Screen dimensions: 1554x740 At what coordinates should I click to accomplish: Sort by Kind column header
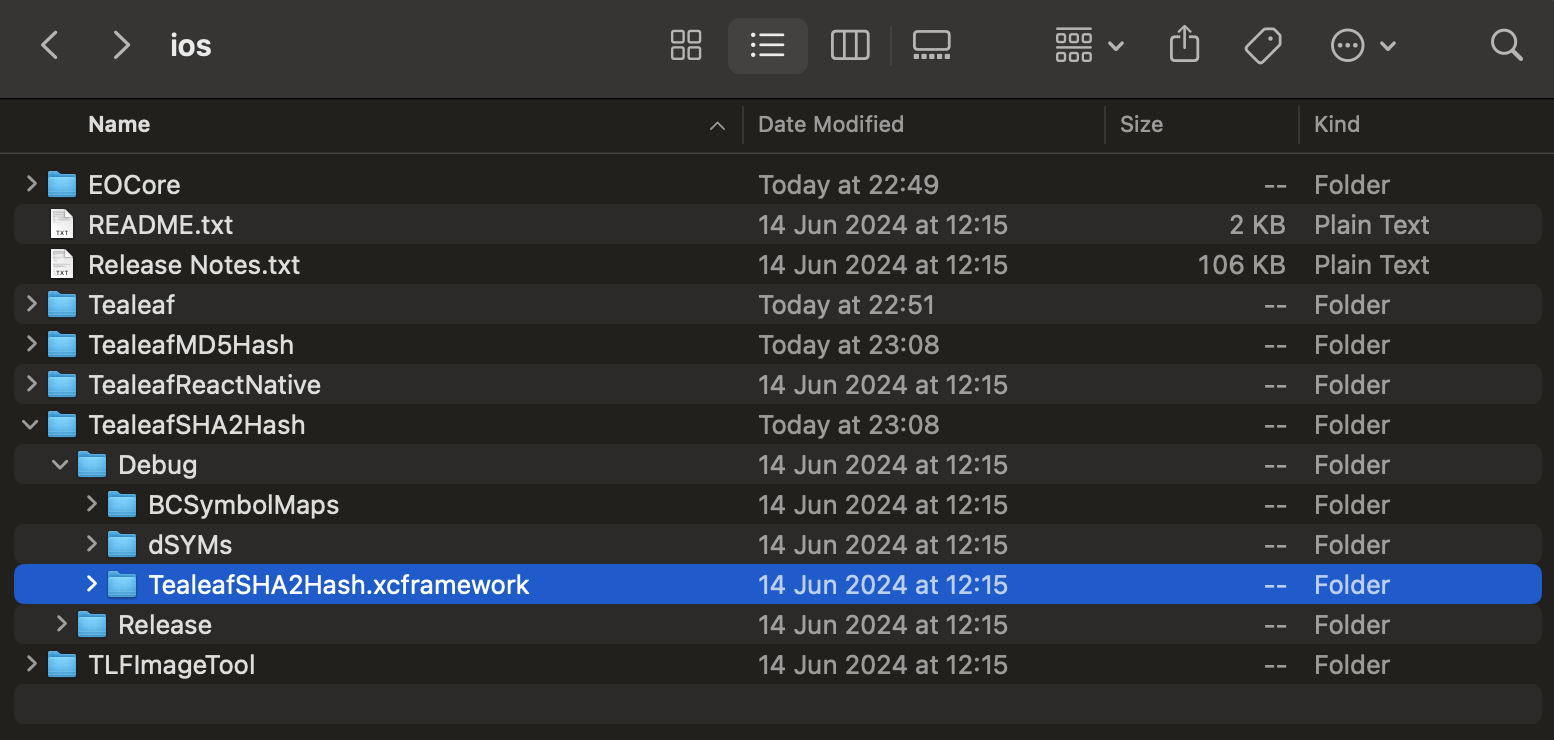tap(1337, 124)
